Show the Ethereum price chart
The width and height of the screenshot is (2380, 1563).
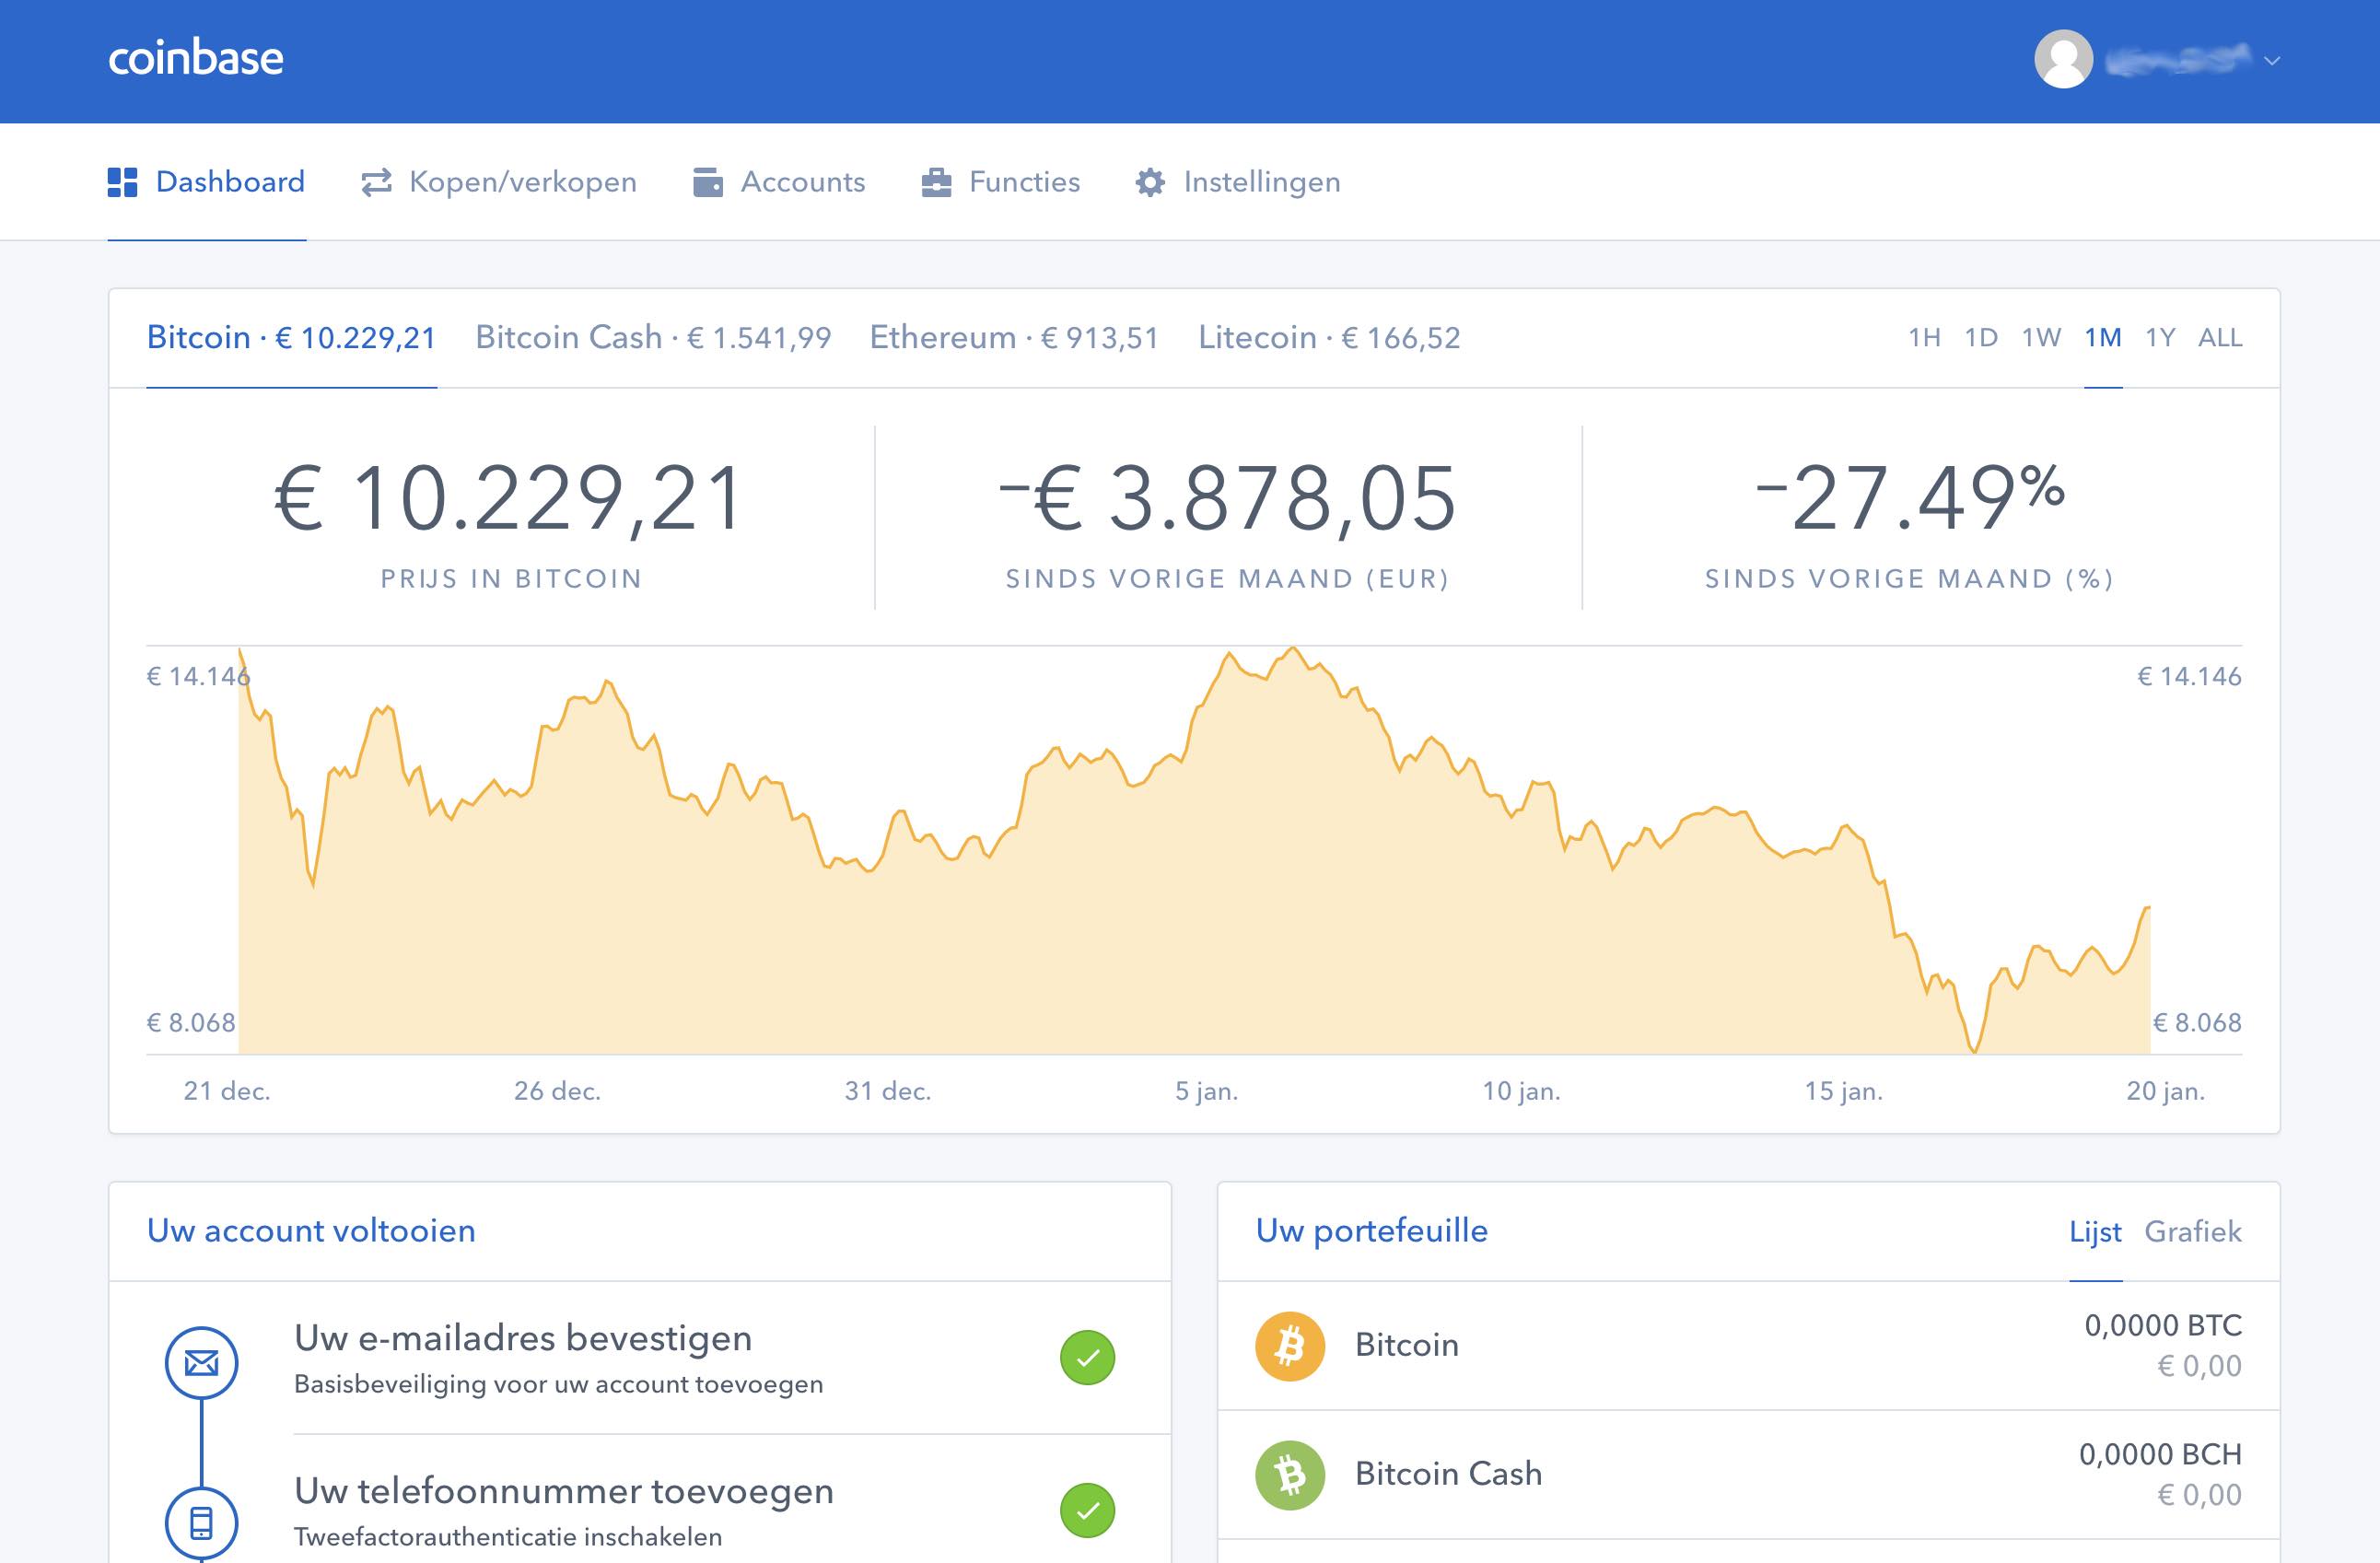tap(1014, 338)
